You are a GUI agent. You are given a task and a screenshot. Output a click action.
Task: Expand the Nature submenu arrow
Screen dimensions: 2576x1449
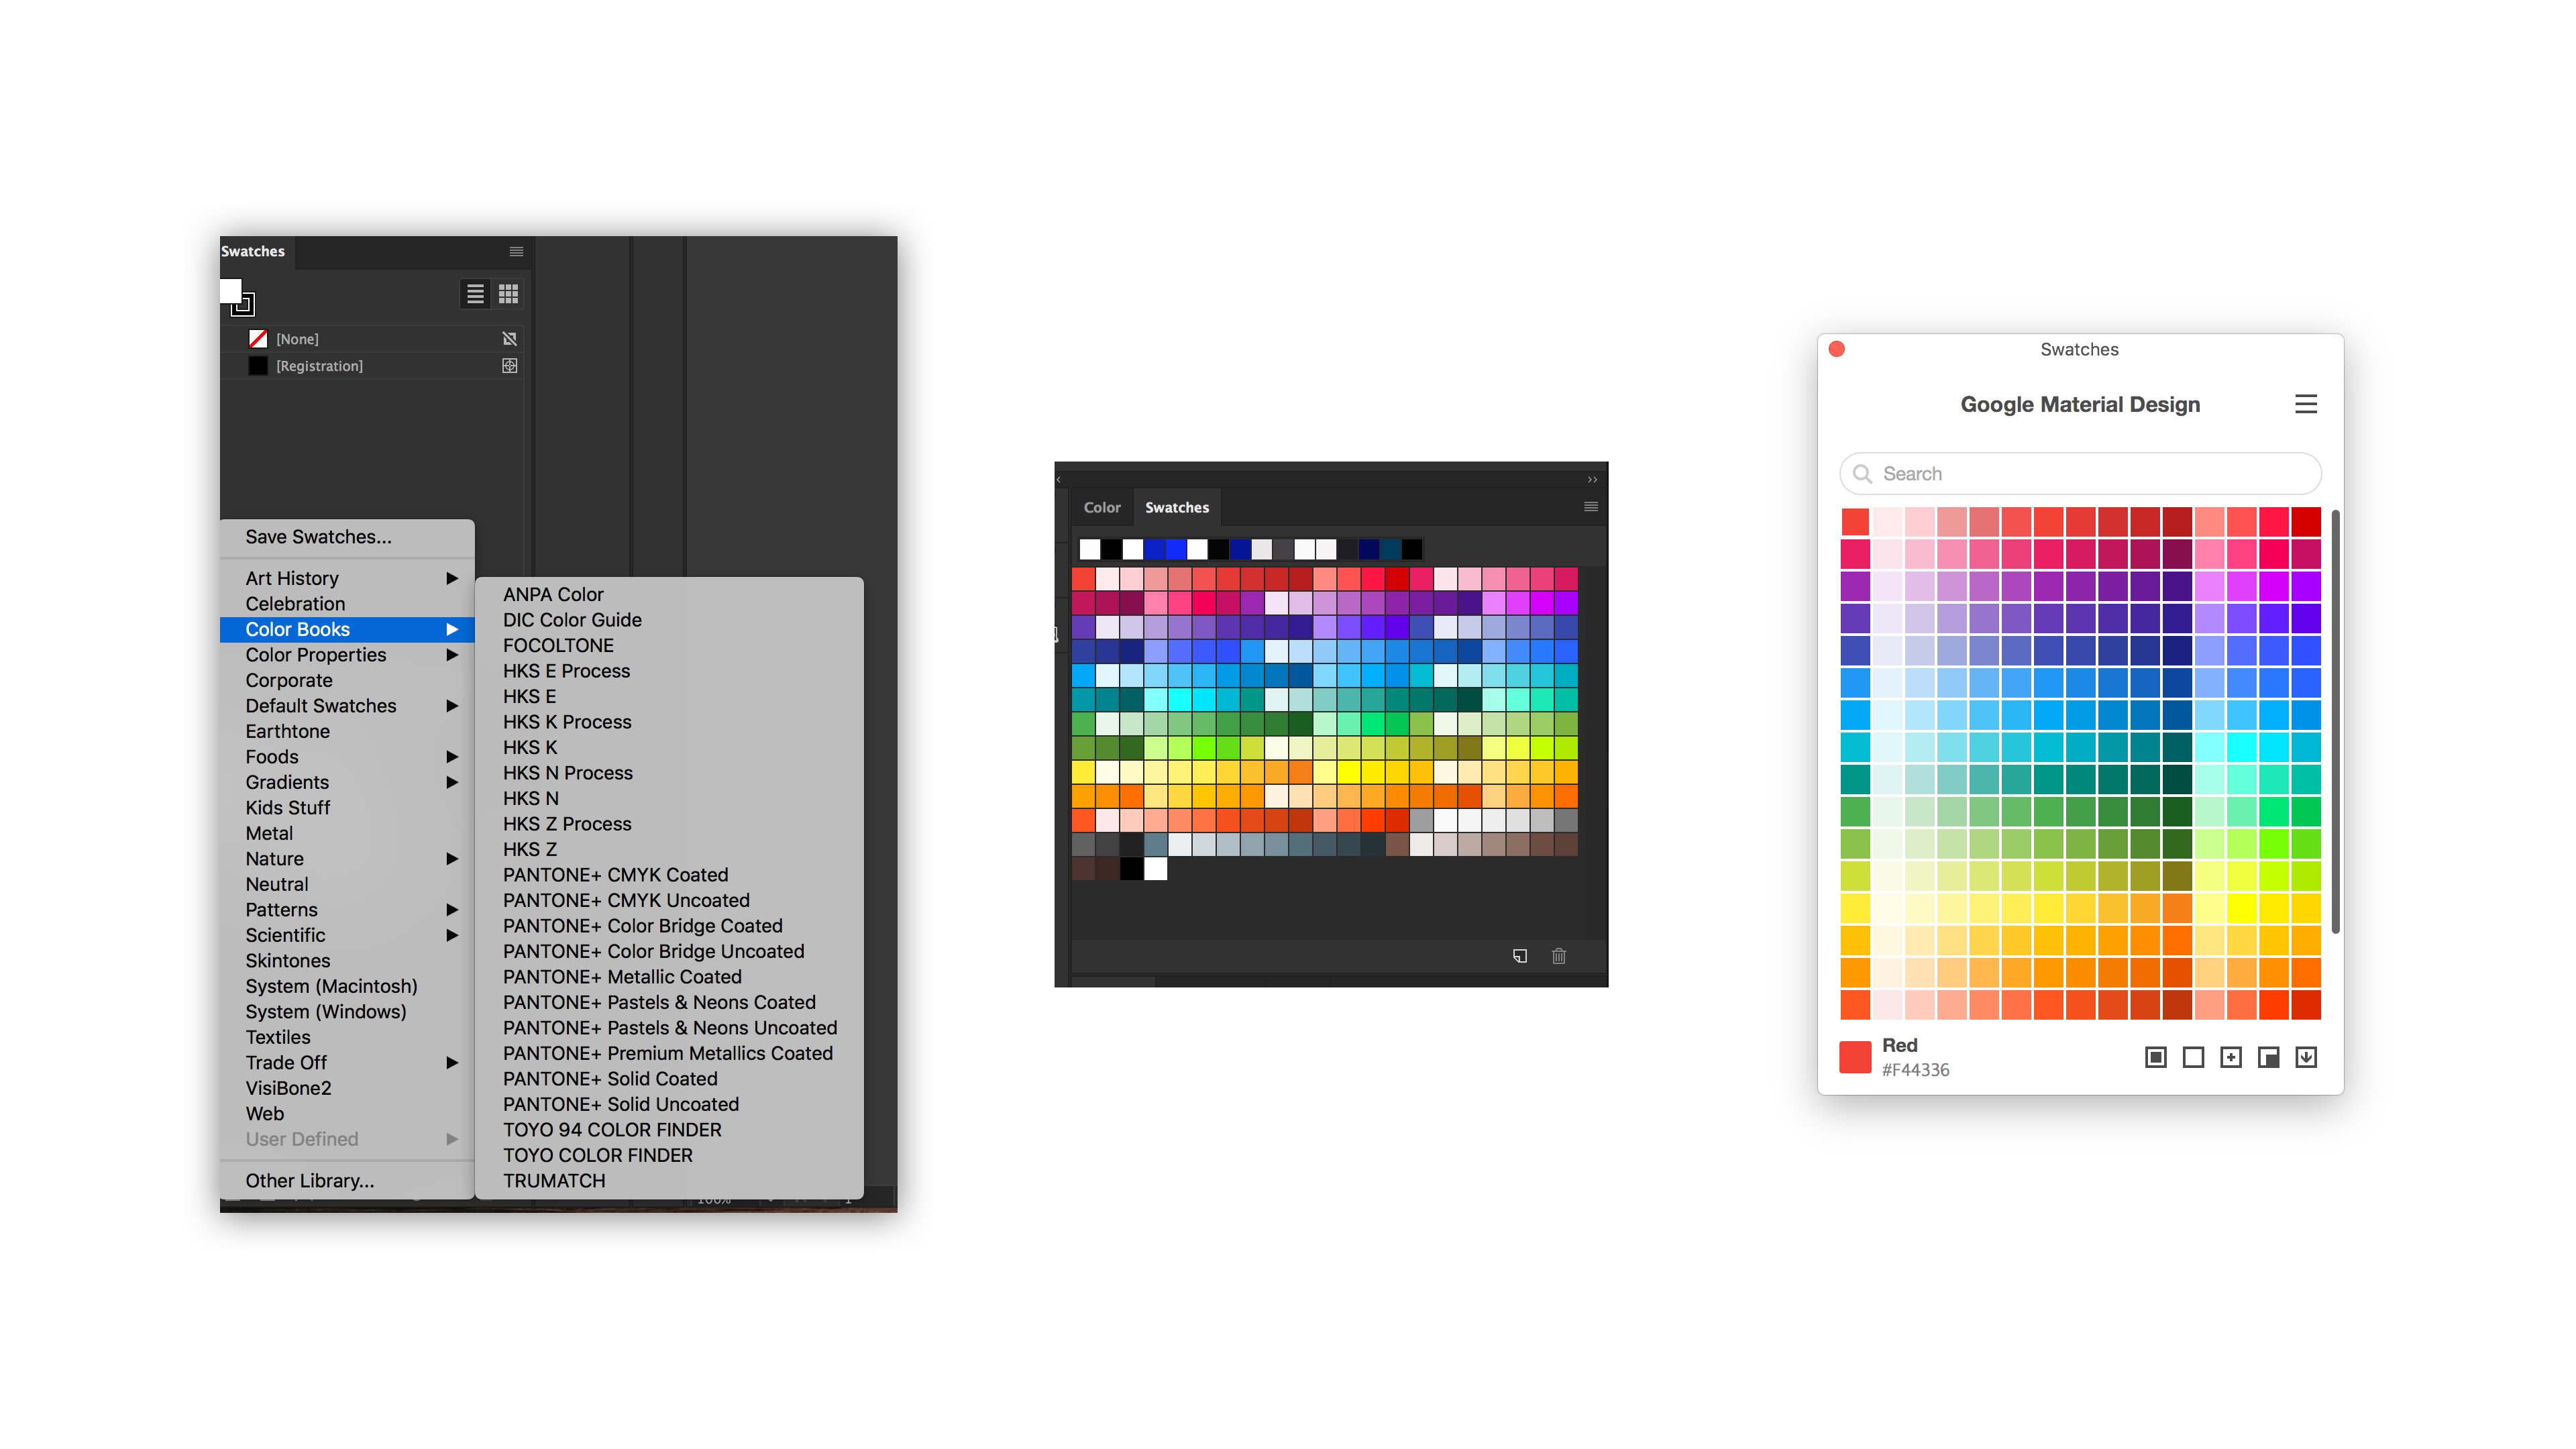click(452, 859)
